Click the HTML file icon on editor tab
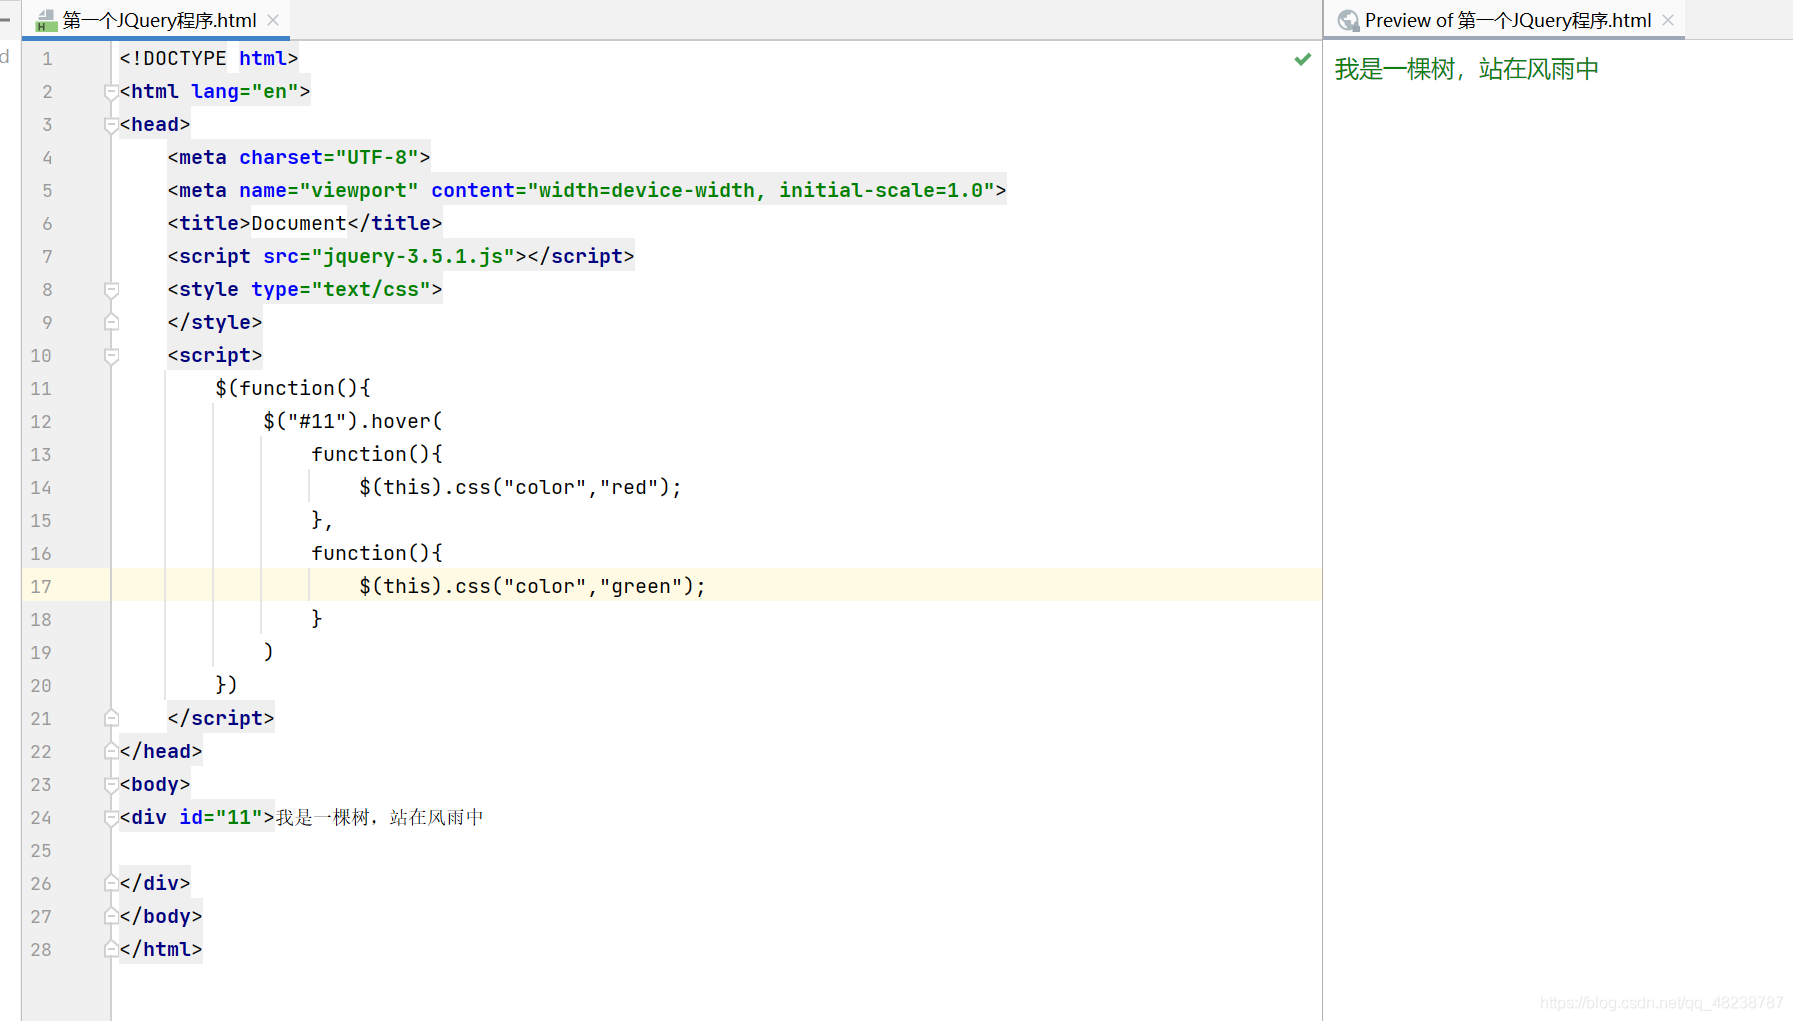The height and width of the screenshot is (1021, 1793). [46, 20]
